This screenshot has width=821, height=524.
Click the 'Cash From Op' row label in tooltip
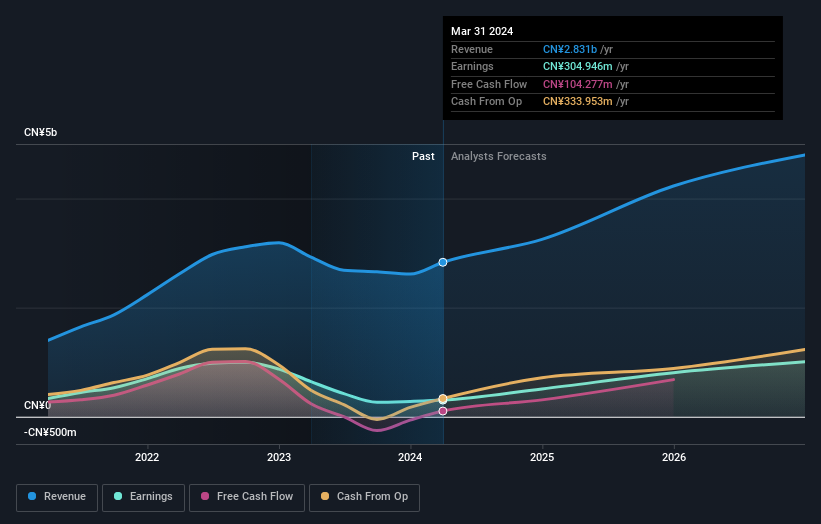[486, 102]
